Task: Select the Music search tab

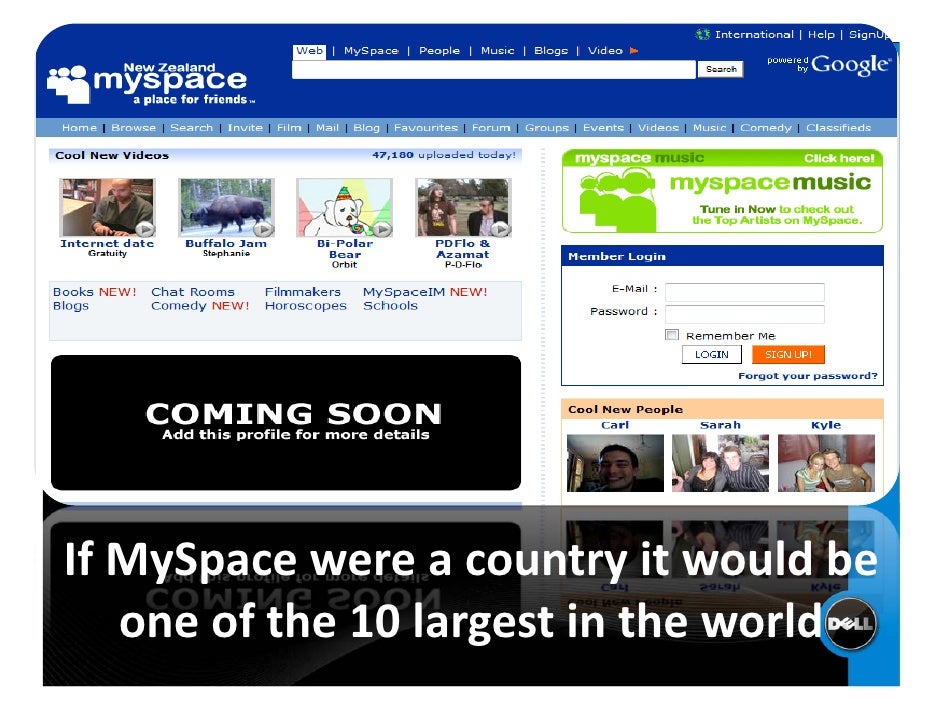Action: (497, 51)
